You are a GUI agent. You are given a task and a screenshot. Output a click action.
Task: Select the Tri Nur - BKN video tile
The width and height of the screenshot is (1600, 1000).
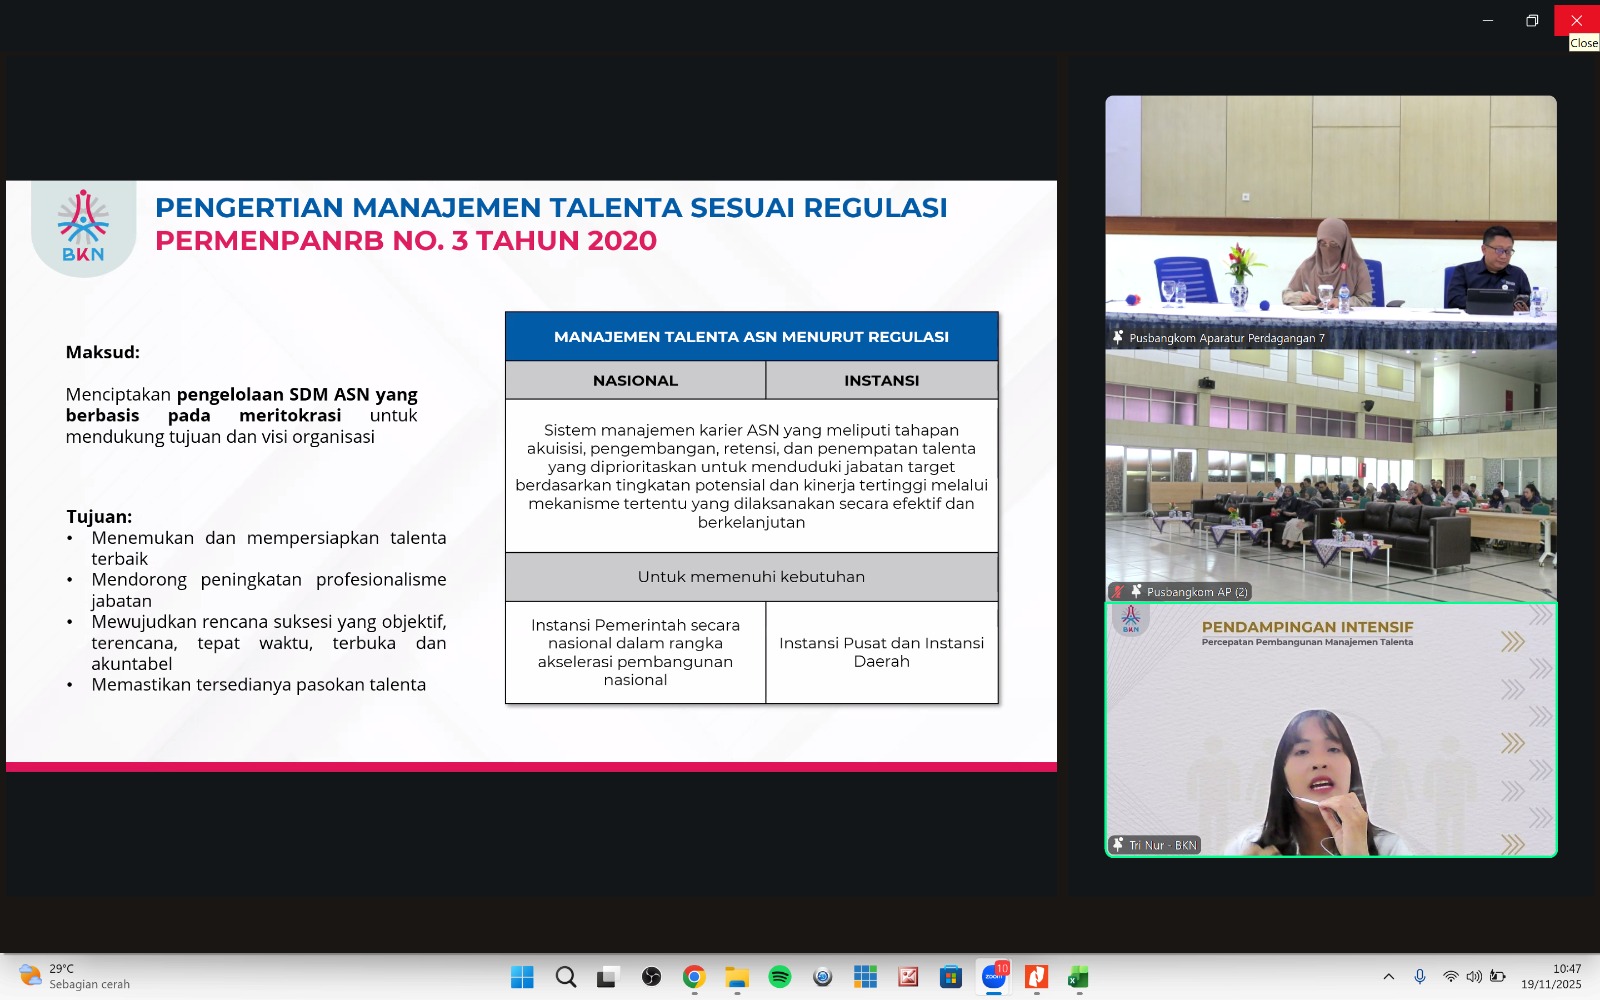tap(1330, 730)
